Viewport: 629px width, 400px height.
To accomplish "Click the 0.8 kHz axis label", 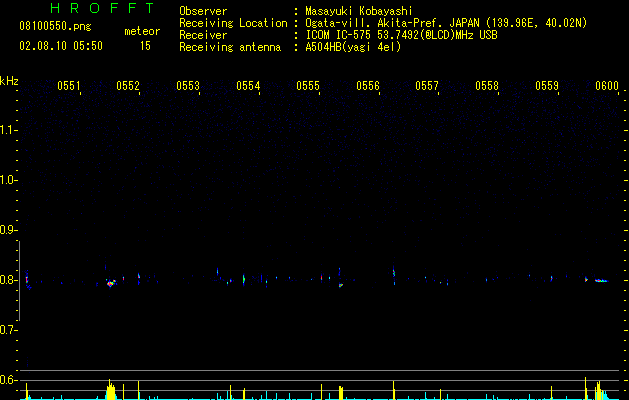I will [x=8, y=280].
